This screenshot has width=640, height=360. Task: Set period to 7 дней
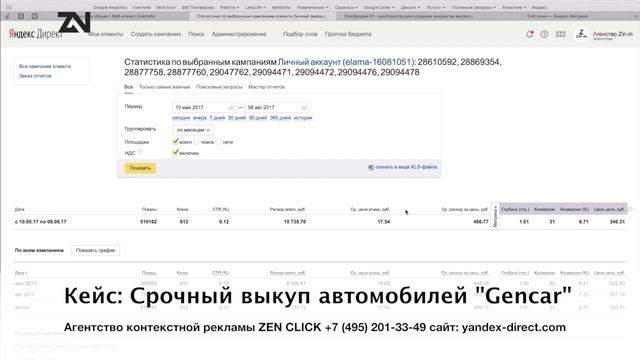217,118
